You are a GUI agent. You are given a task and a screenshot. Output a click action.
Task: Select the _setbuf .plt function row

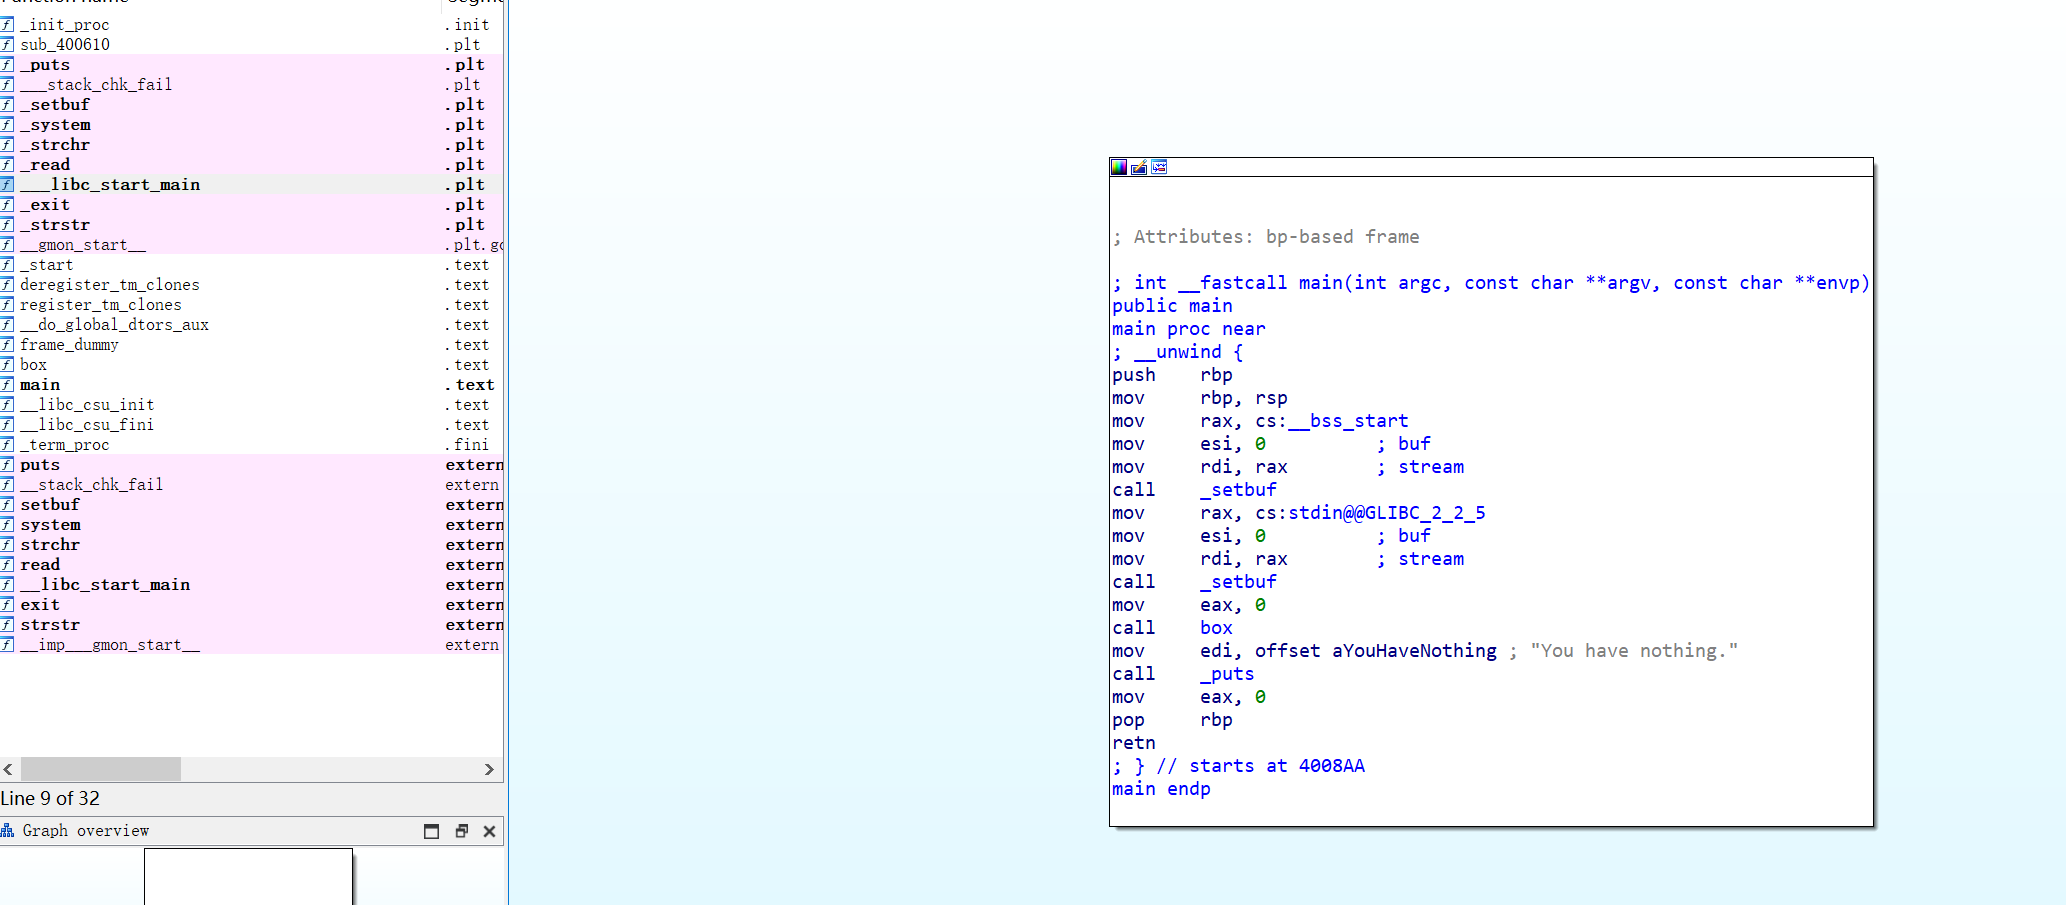[x=252, y=105]
